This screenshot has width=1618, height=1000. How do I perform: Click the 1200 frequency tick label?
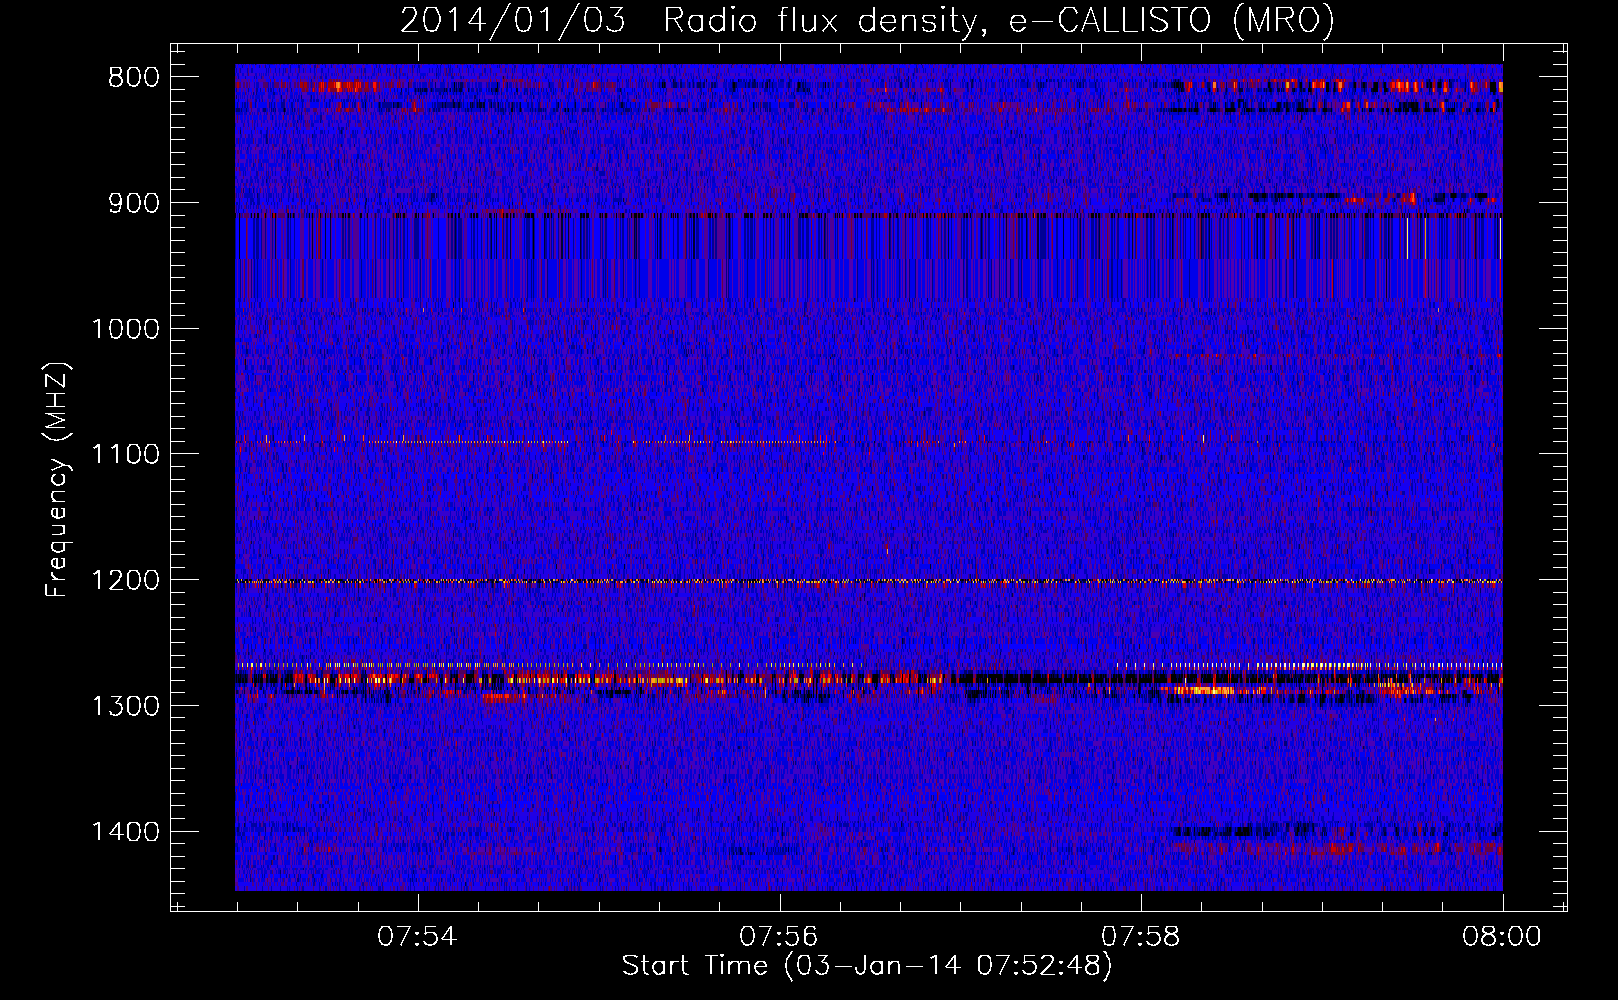(125, 581)
